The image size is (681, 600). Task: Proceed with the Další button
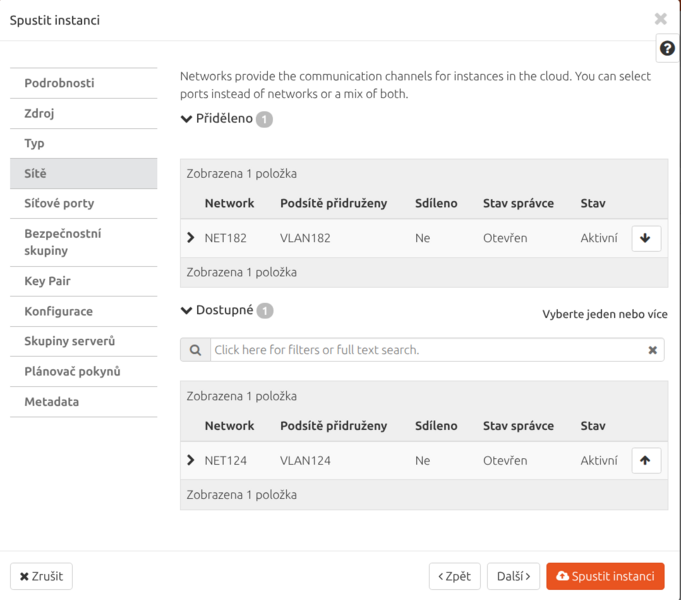[514, 577]
